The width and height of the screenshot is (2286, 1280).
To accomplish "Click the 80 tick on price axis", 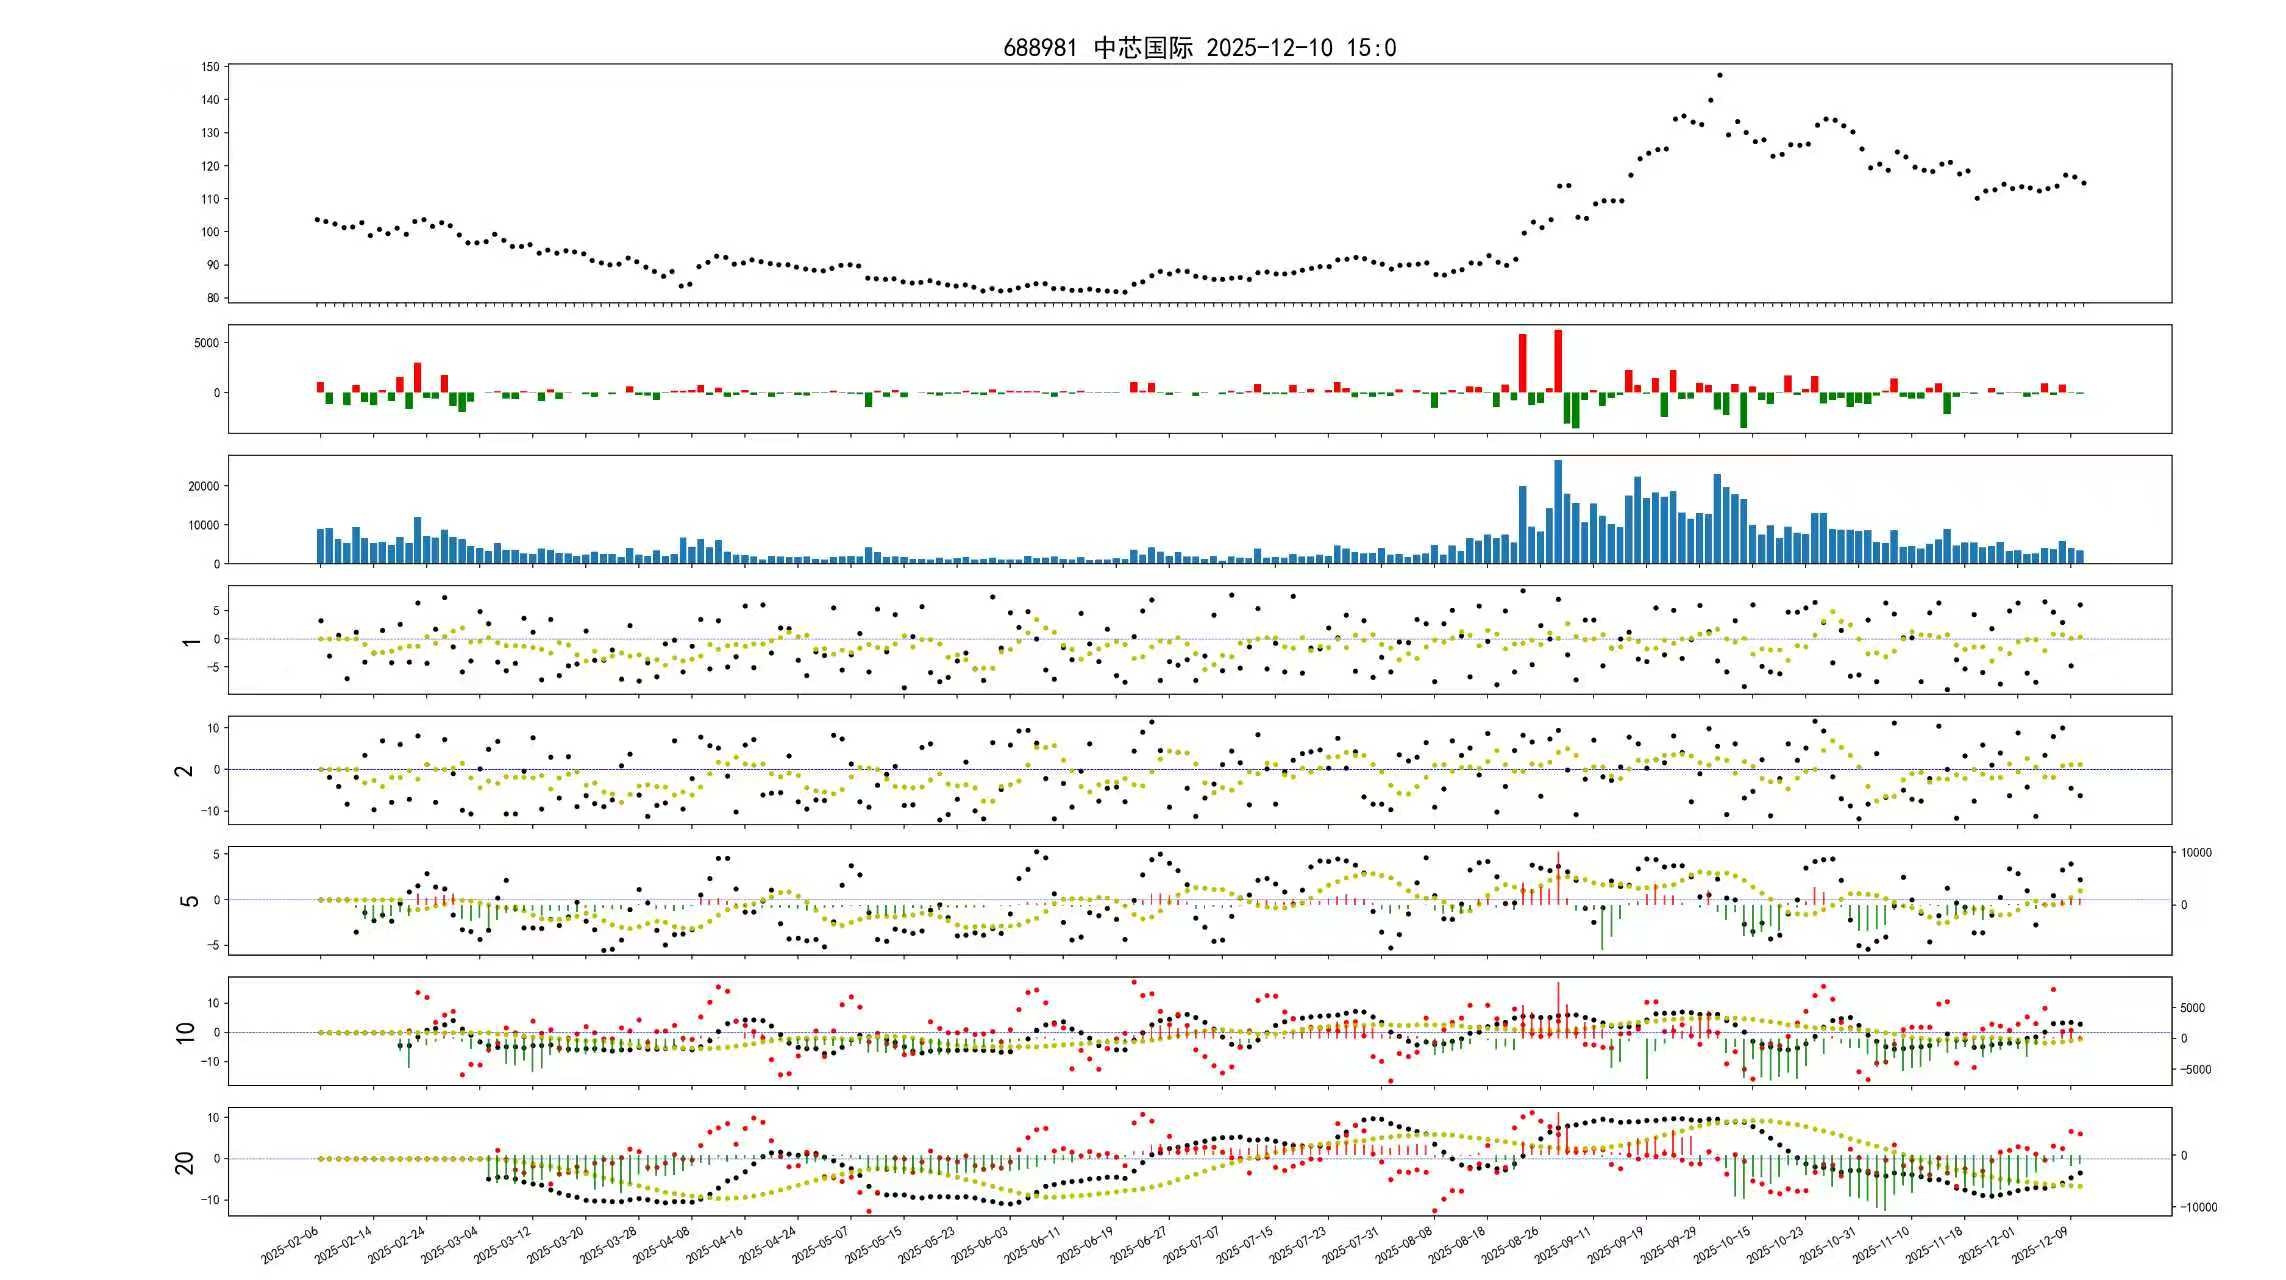I will [212, 298].
